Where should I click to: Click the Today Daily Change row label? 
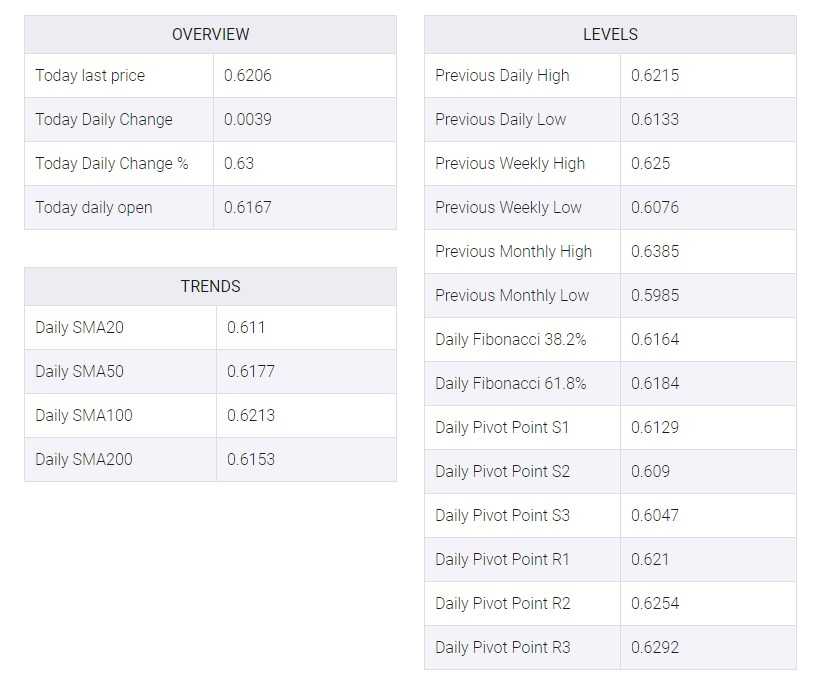(x=104, y=120)
